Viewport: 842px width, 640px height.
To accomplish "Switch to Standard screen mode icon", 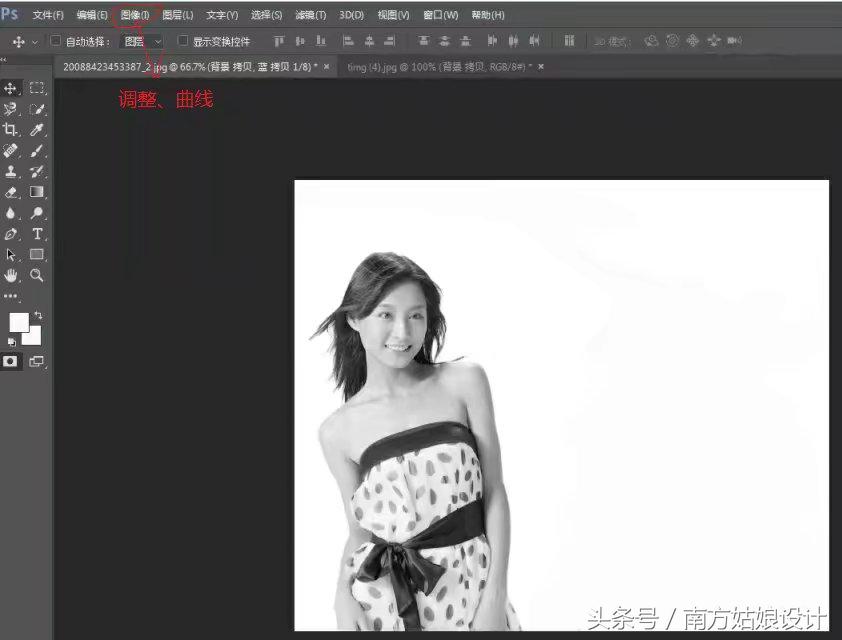I will [37, 362].
